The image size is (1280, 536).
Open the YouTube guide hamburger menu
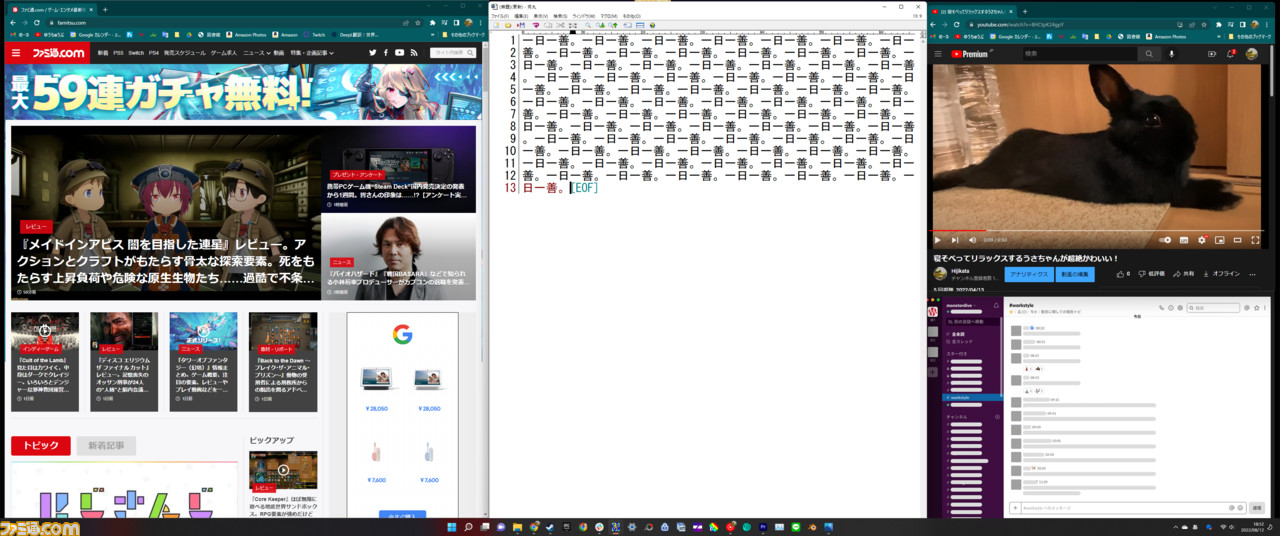(x=938, y=54)
